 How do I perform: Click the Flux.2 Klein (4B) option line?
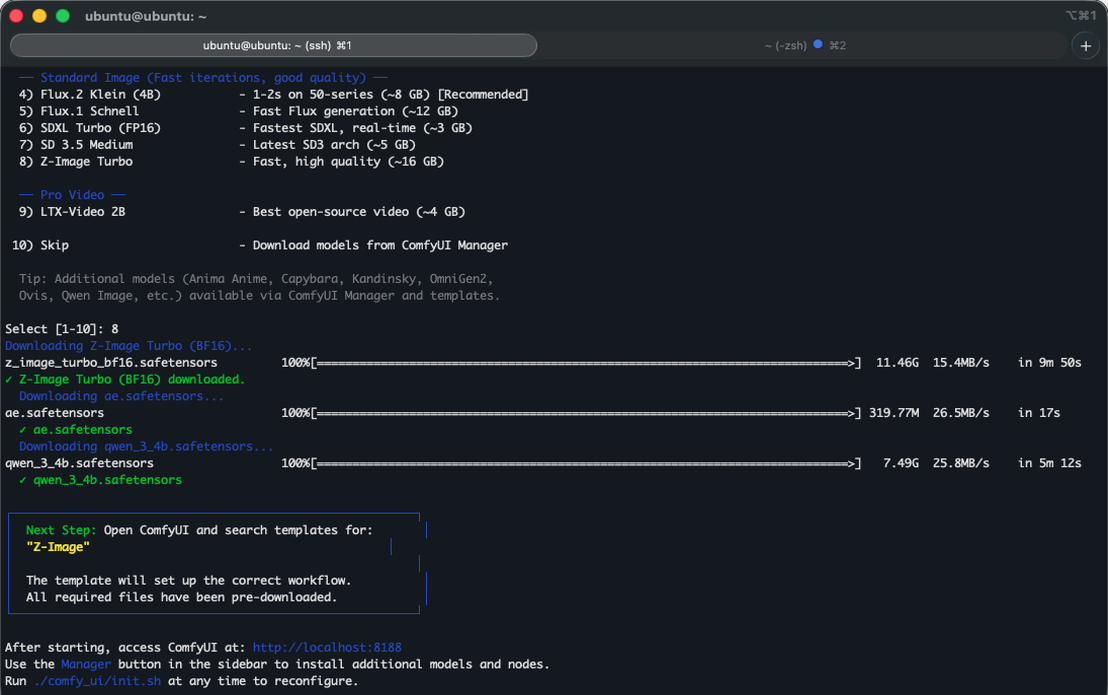pos(273,95)
